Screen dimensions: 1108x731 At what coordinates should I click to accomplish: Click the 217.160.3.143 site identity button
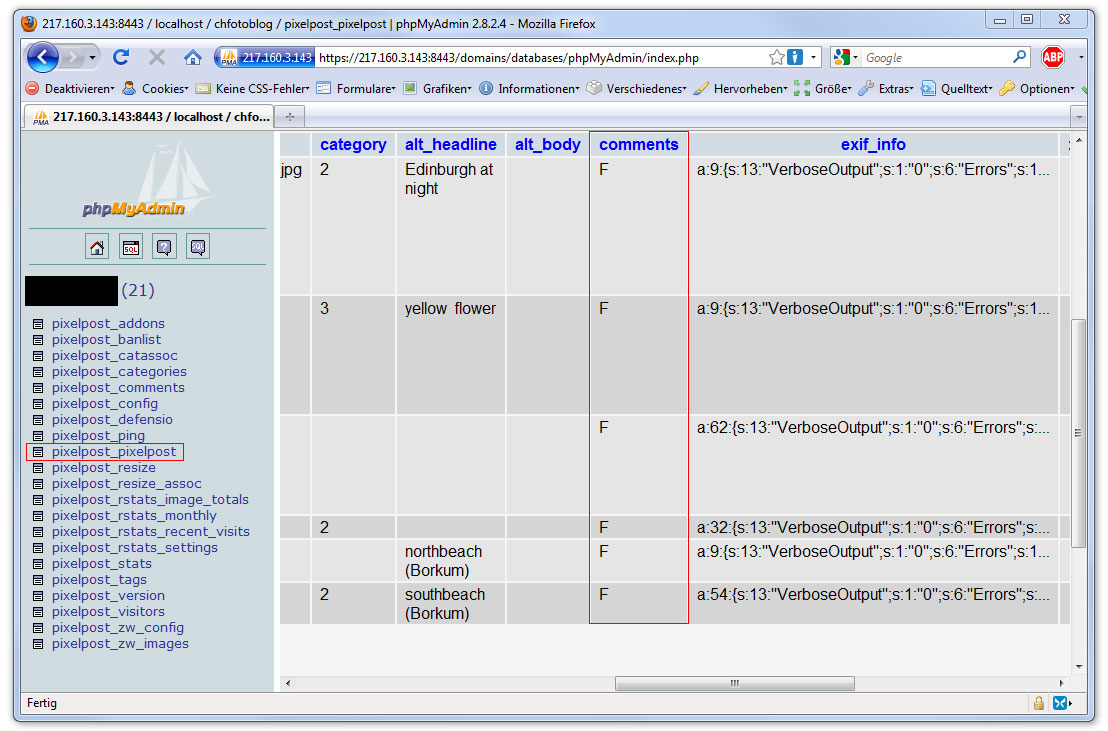pos(266,57)
